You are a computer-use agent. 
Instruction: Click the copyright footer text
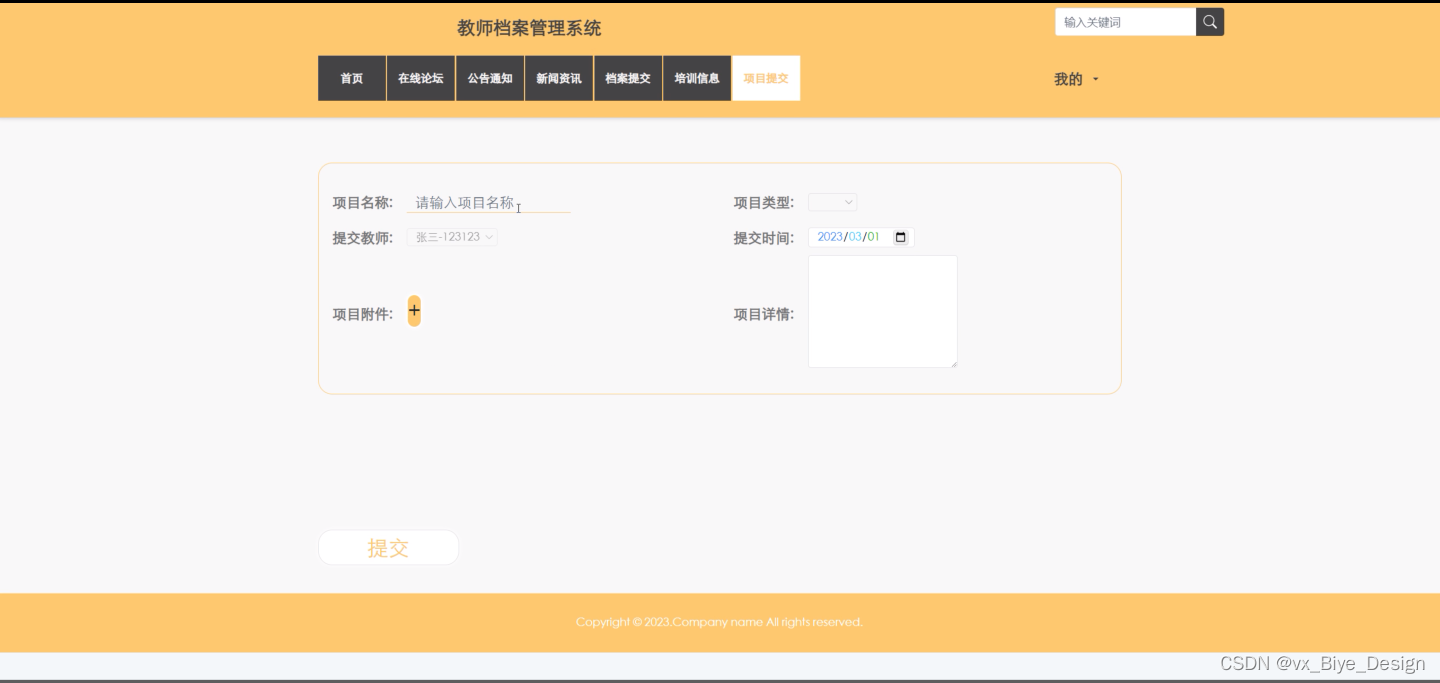pyautogui.click(x=719, y=622)
